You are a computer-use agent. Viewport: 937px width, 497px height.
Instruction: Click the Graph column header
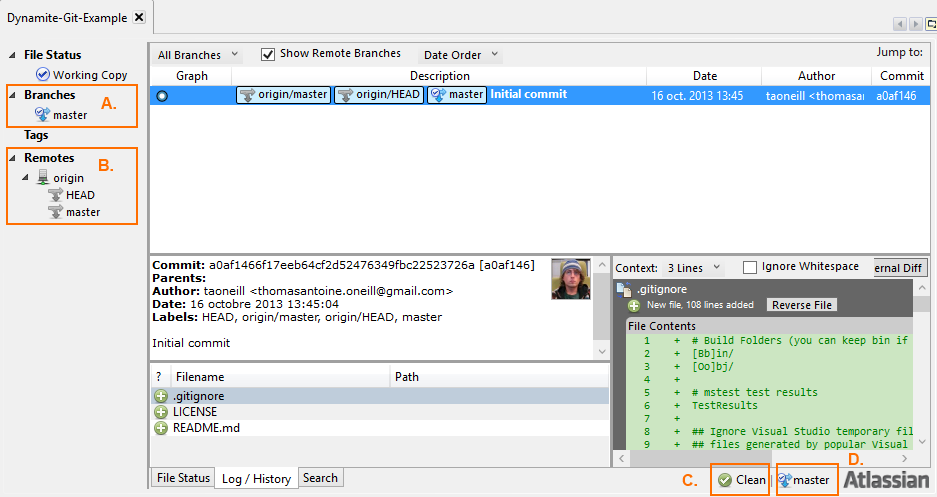pos(191,76)
